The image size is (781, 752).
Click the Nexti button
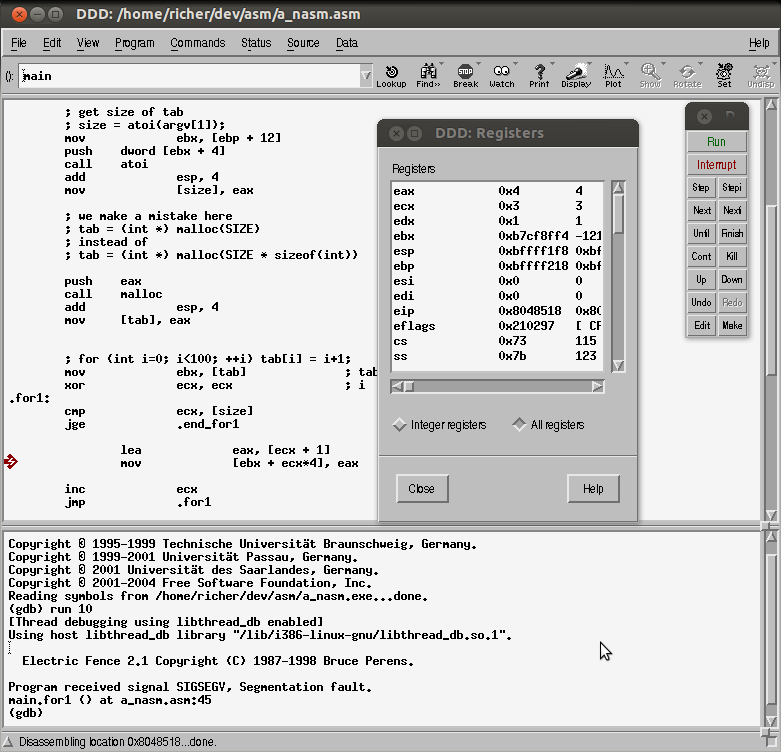pos(732,211)
